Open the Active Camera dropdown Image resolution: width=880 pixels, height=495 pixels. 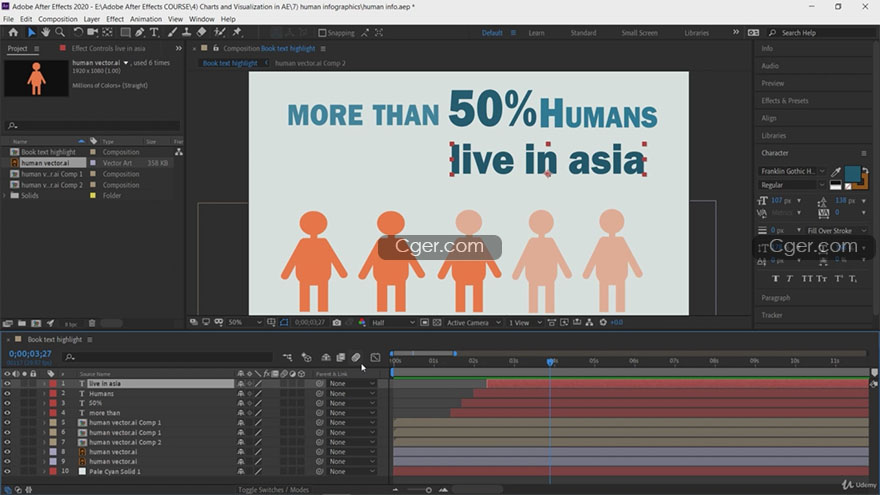(x=473, y=323)
